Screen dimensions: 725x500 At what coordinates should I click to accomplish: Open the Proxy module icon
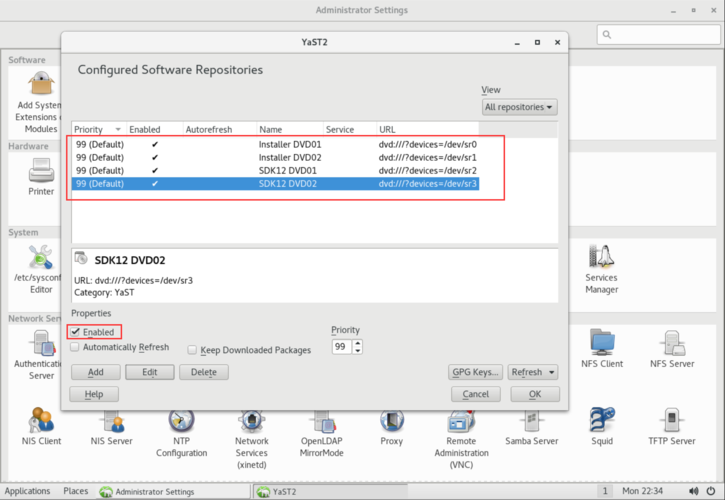(x=392, y=422)
